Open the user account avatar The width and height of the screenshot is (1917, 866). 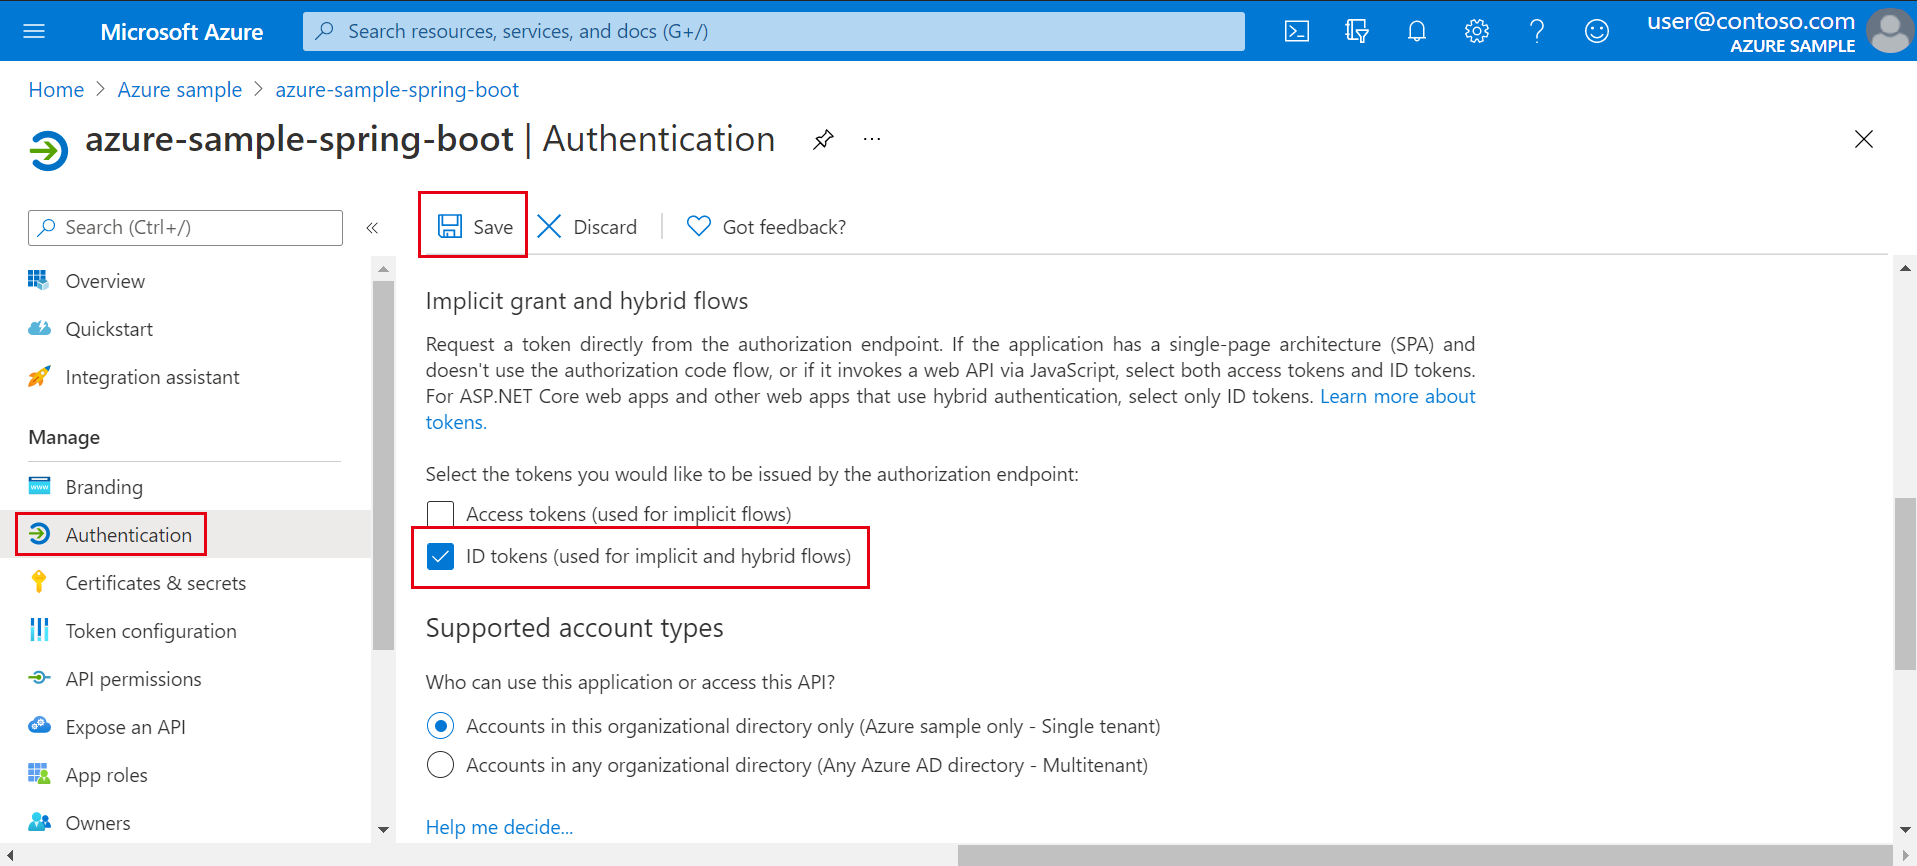[x=1890, y=31]
